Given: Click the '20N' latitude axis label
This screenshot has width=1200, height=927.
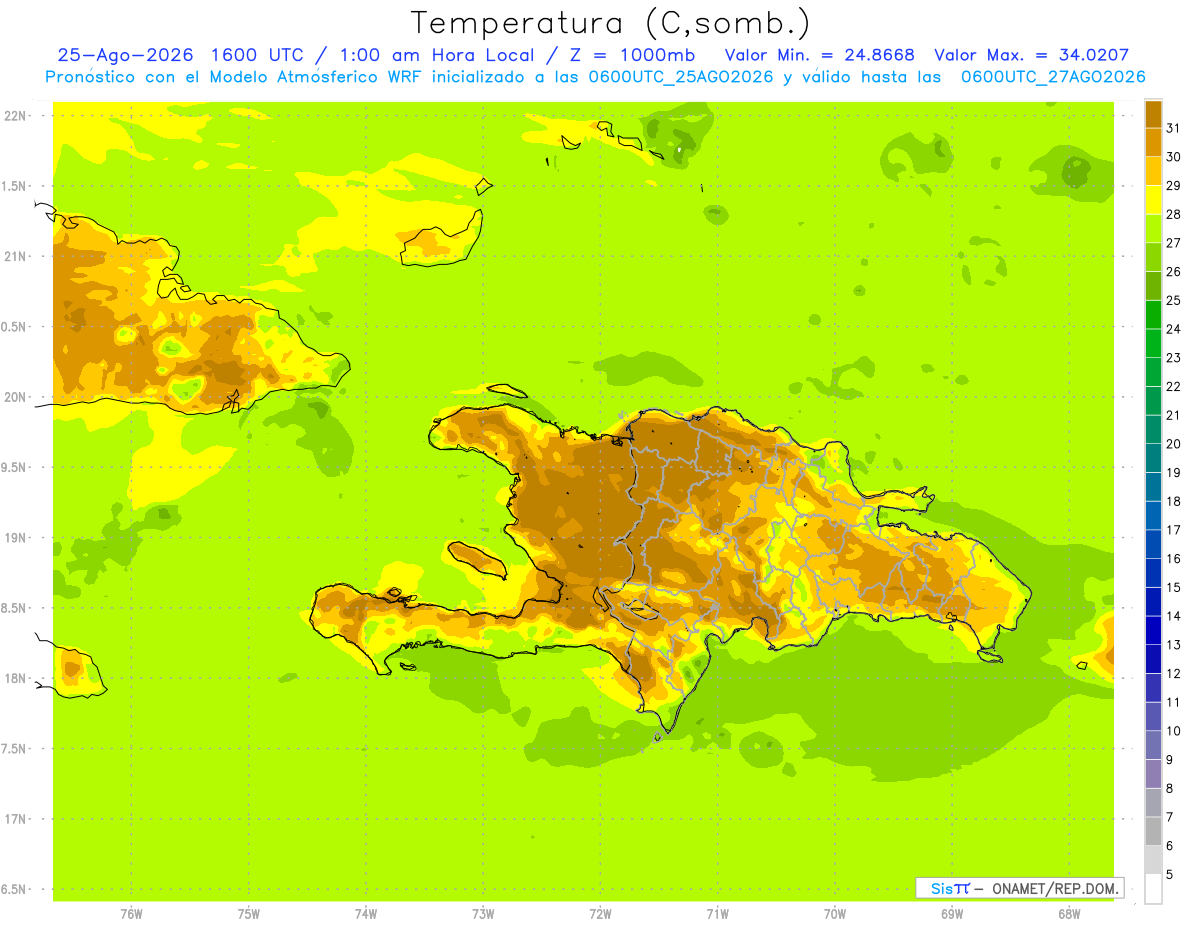Looking at the screenshot, I should click(x=14, y=397).
